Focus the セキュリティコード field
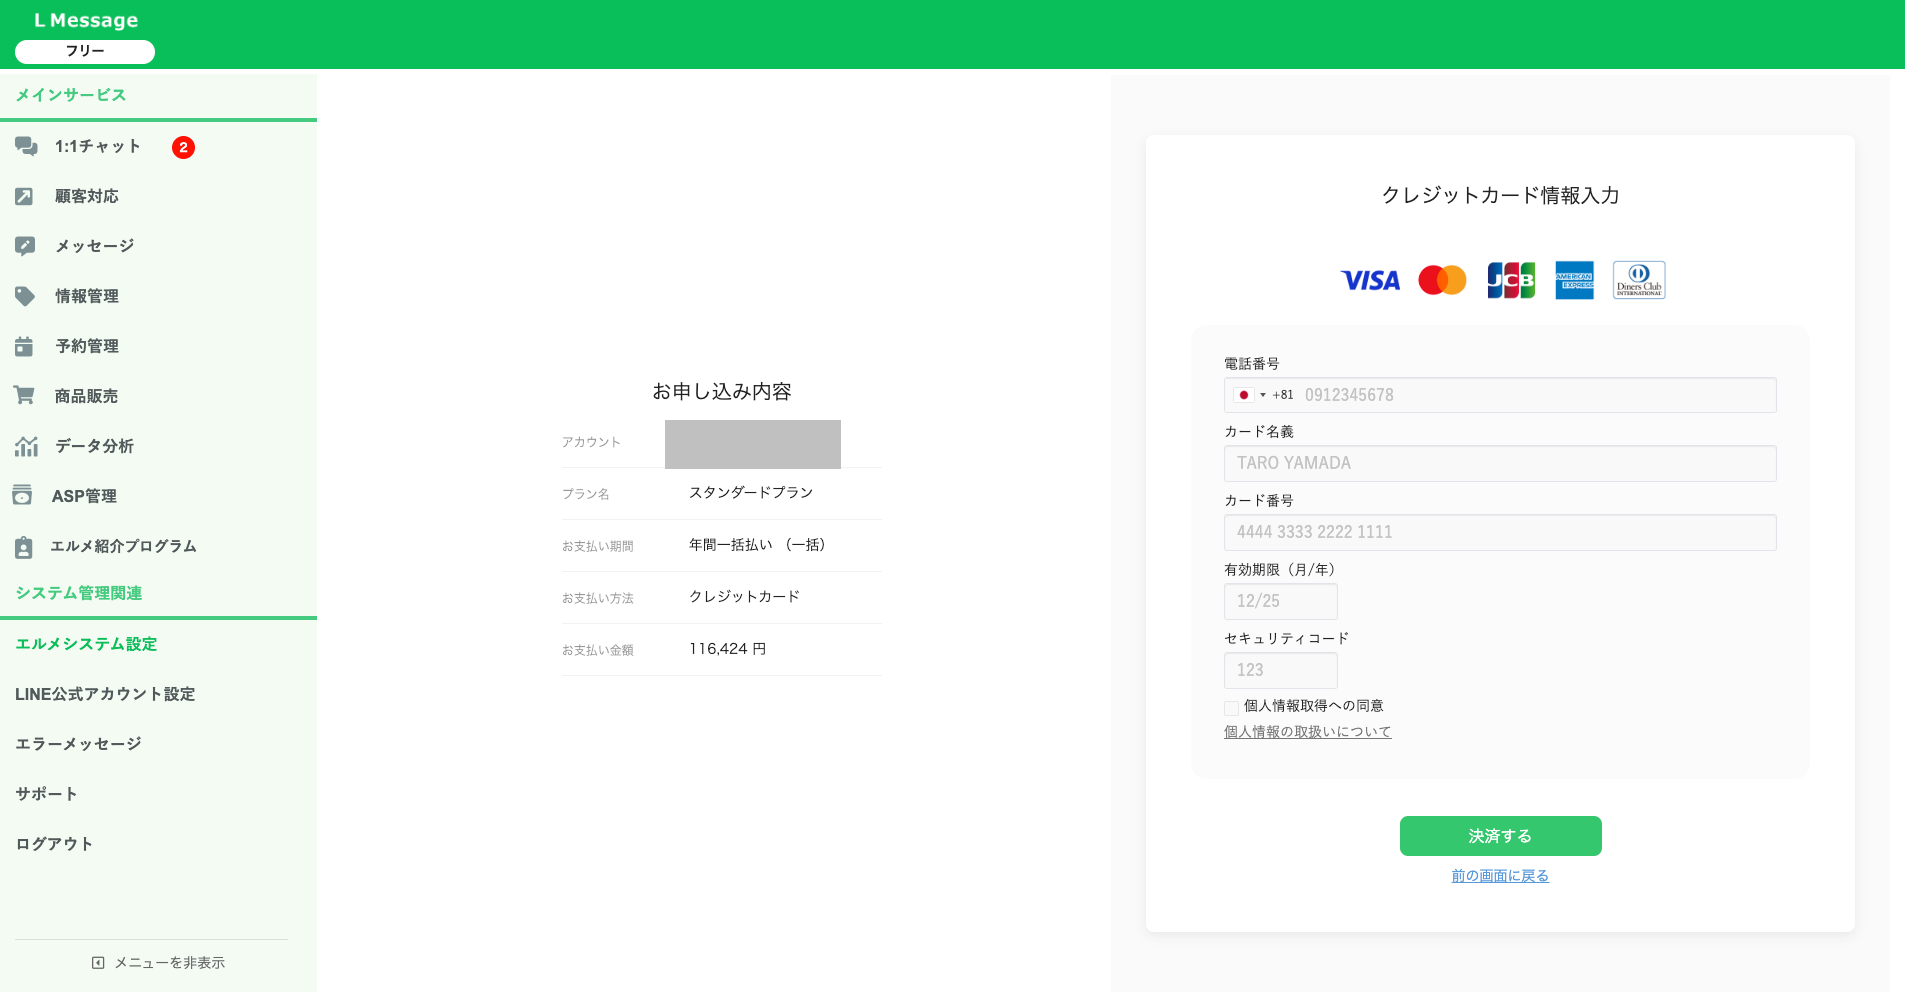Viewport: 1905px width, 992px height. coord(1280,670)
